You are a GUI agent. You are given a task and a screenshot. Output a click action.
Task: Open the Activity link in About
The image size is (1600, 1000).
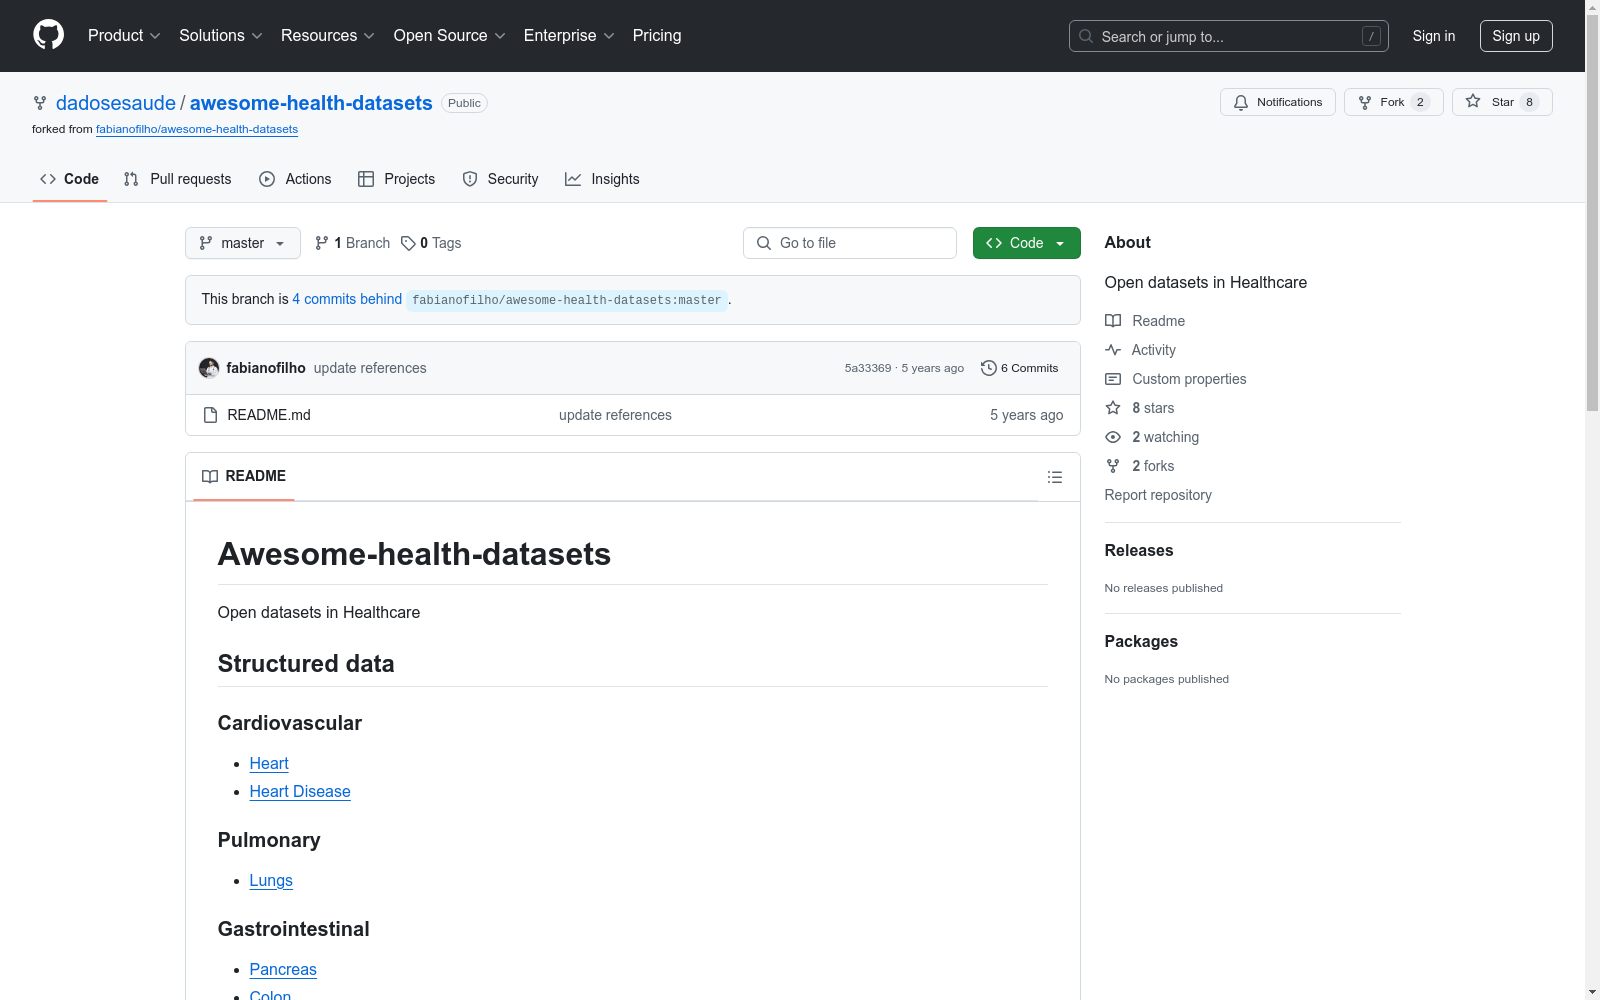click(1140, 350)
